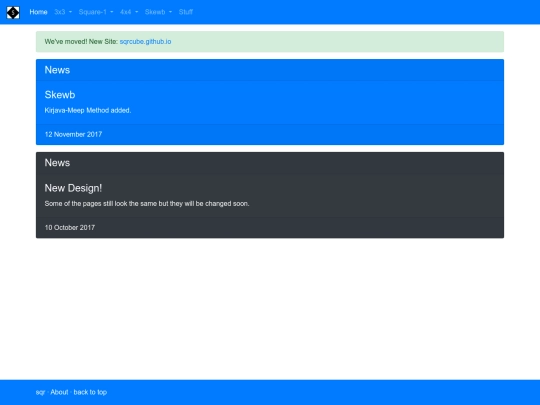Expand the Square-1 dropdown menu
The width and height of the screenshot is (540, 405).
tap(96, 12)
